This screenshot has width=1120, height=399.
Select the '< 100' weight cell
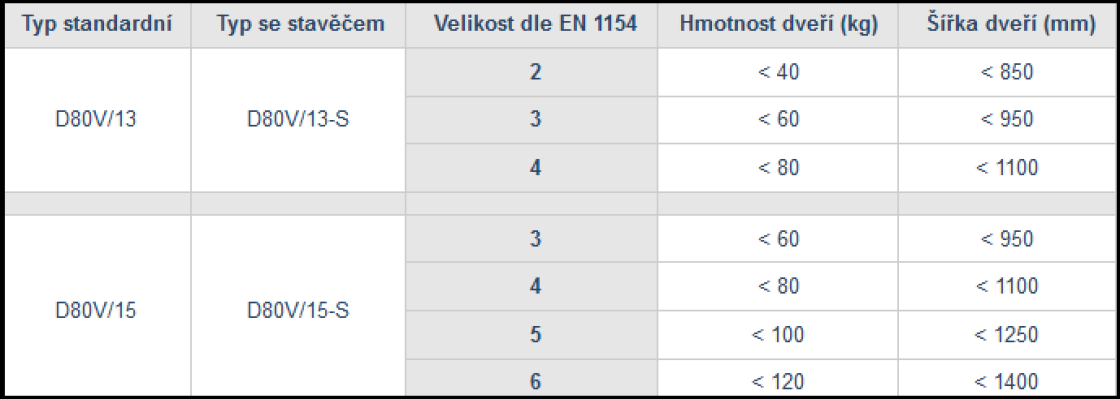click(x=778, y=335)
